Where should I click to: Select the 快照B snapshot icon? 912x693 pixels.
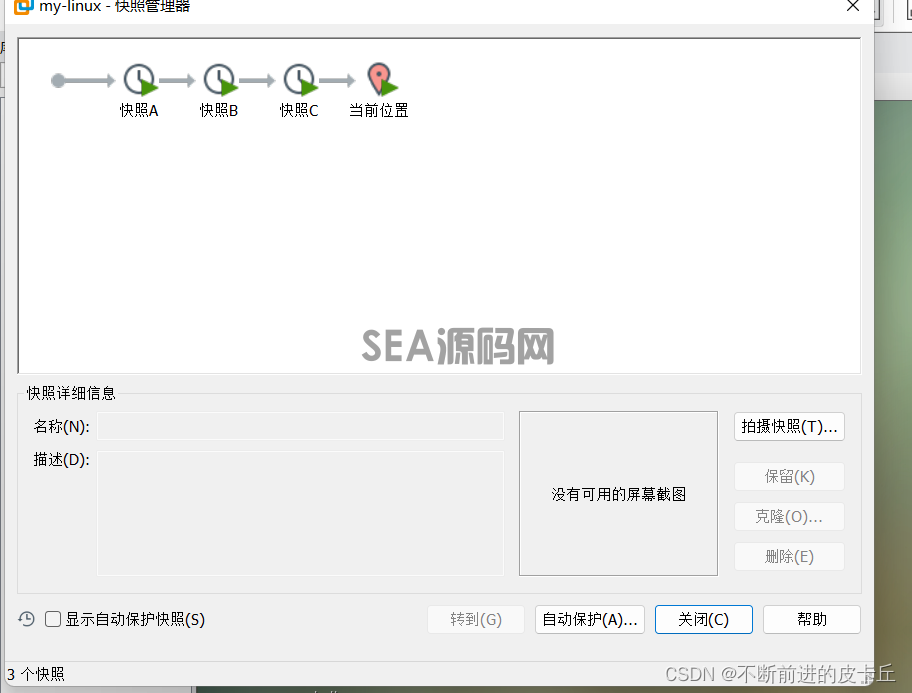pyautogui.click(x=220, y=80)
